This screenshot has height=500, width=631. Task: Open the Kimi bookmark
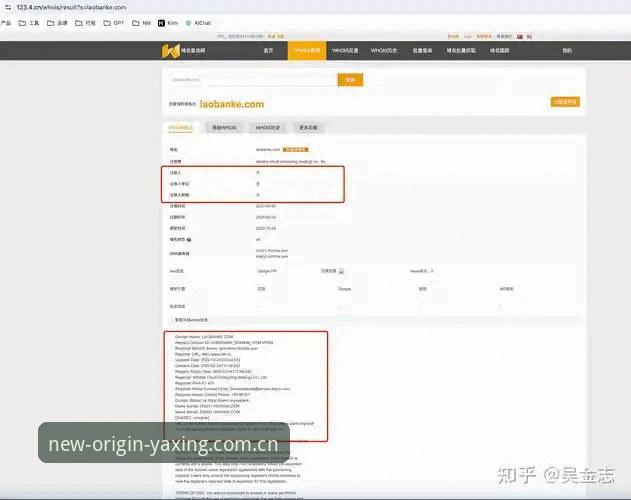click(168, 23)
